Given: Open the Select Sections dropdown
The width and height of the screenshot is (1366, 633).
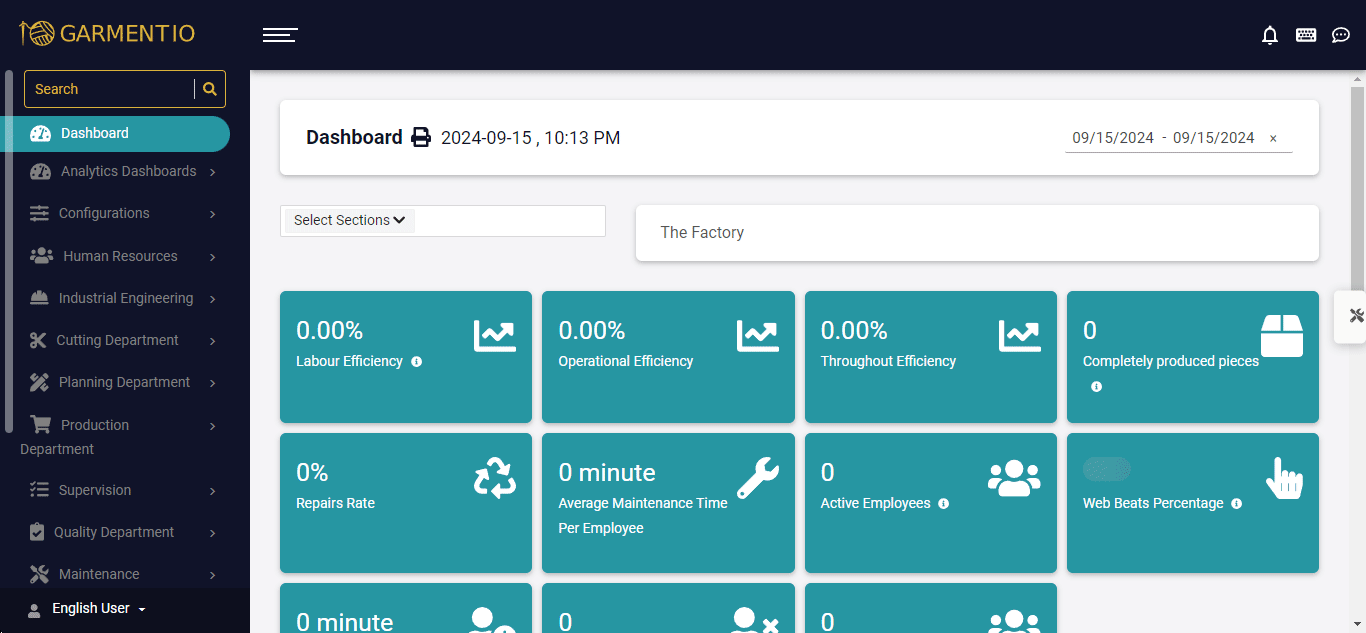Looking at the screenshot, I should (349, 220).
